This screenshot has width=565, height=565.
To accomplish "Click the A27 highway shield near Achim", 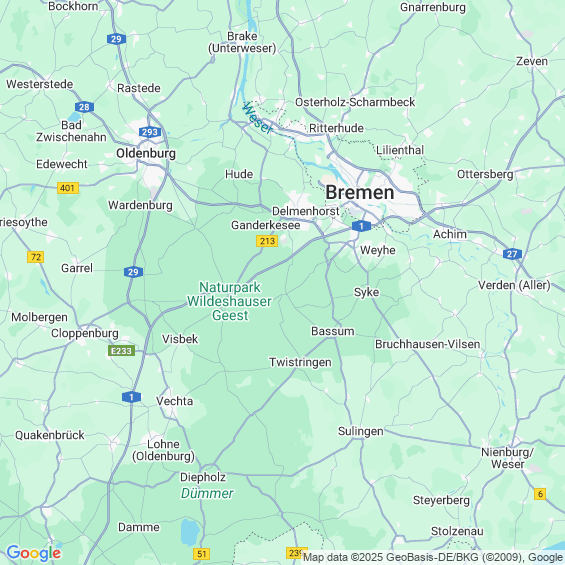I will 512,254.
